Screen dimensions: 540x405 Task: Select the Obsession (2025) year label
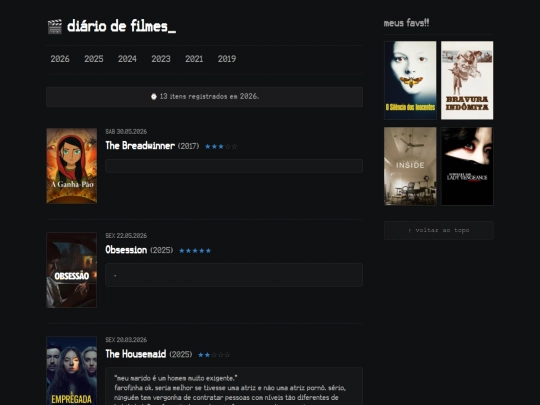(x=162, y=250)
